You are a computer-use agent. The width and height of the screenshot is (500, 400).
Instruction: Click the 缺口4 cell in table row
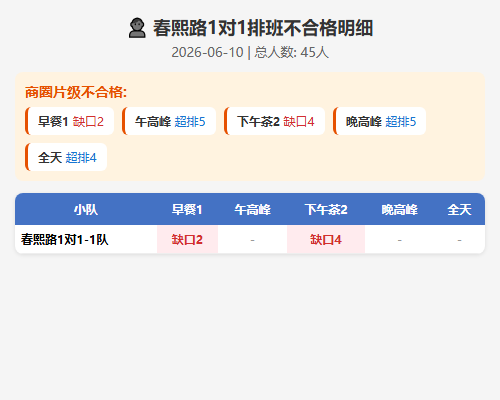[x=326, y=240]
